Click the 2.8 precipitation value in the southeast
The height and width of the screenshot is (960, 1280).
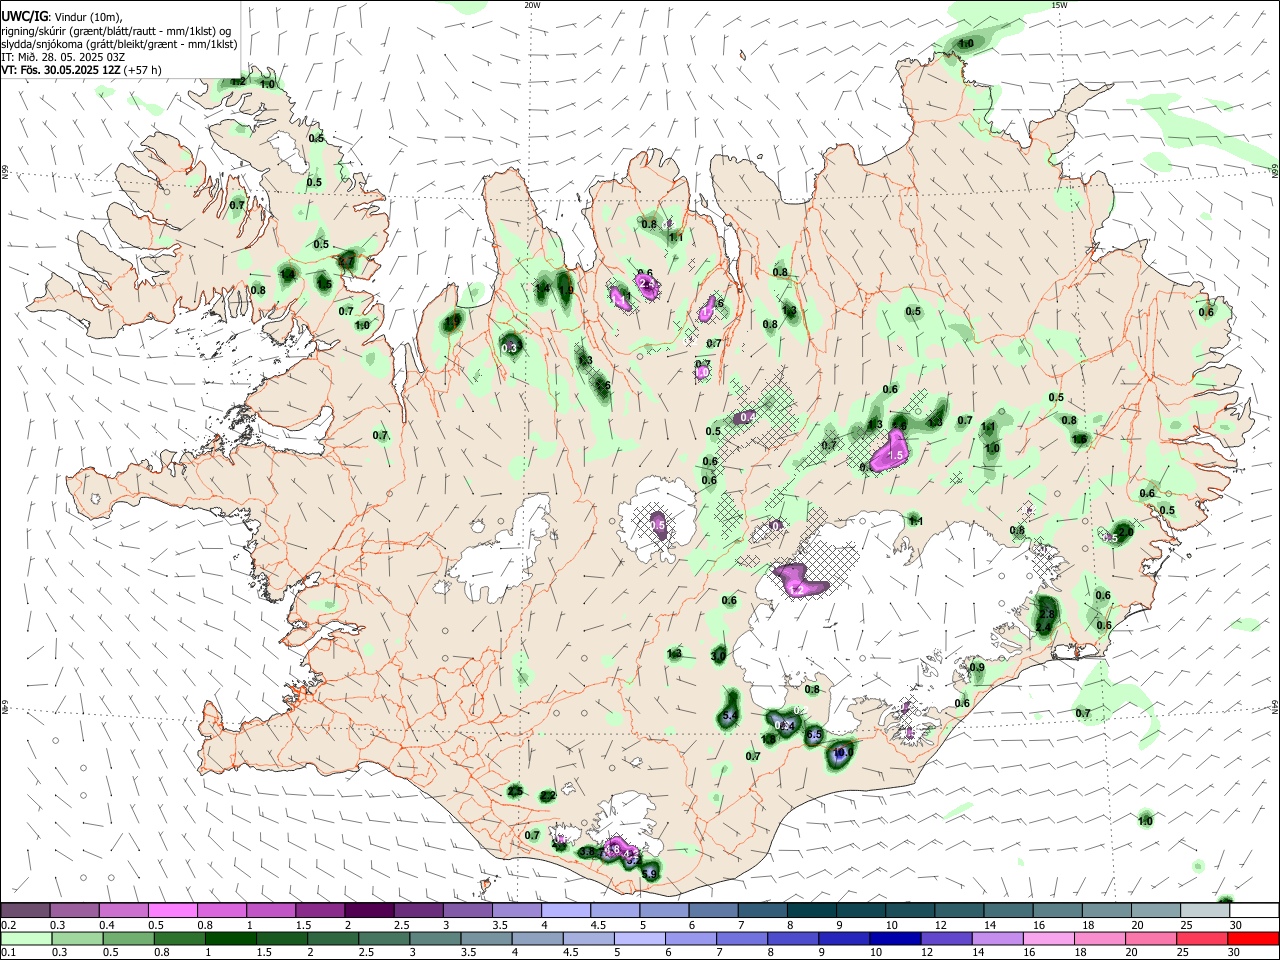coord(1048,614)
